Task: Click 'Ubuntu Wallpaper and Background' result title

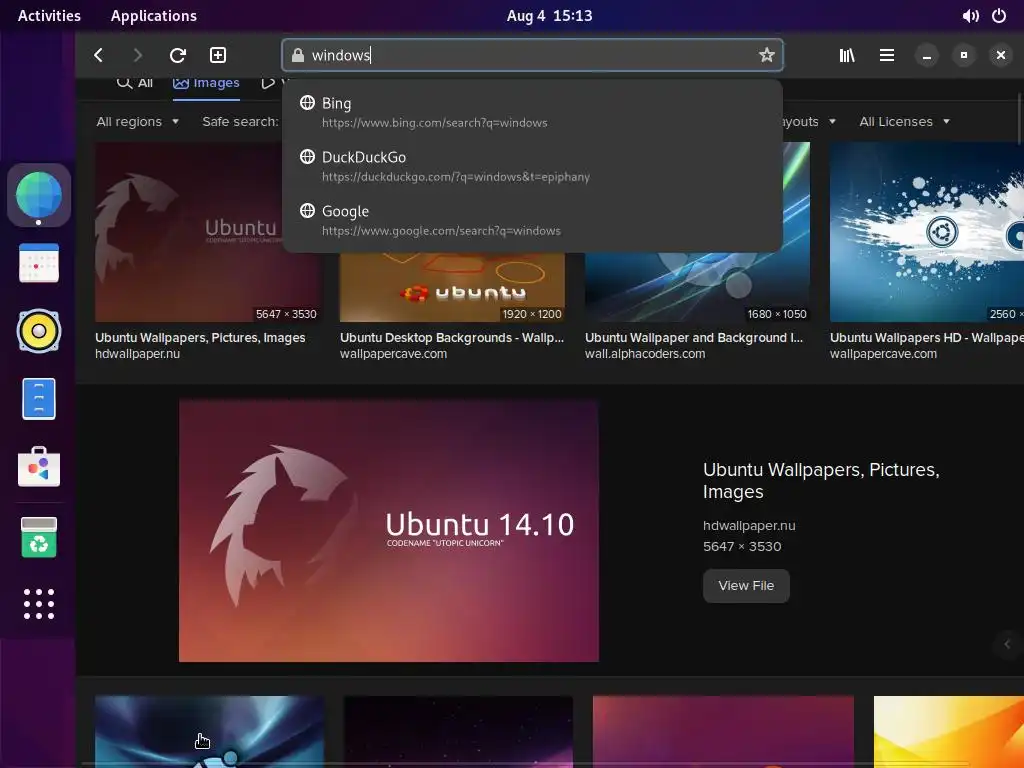Action: click(694, 338)
